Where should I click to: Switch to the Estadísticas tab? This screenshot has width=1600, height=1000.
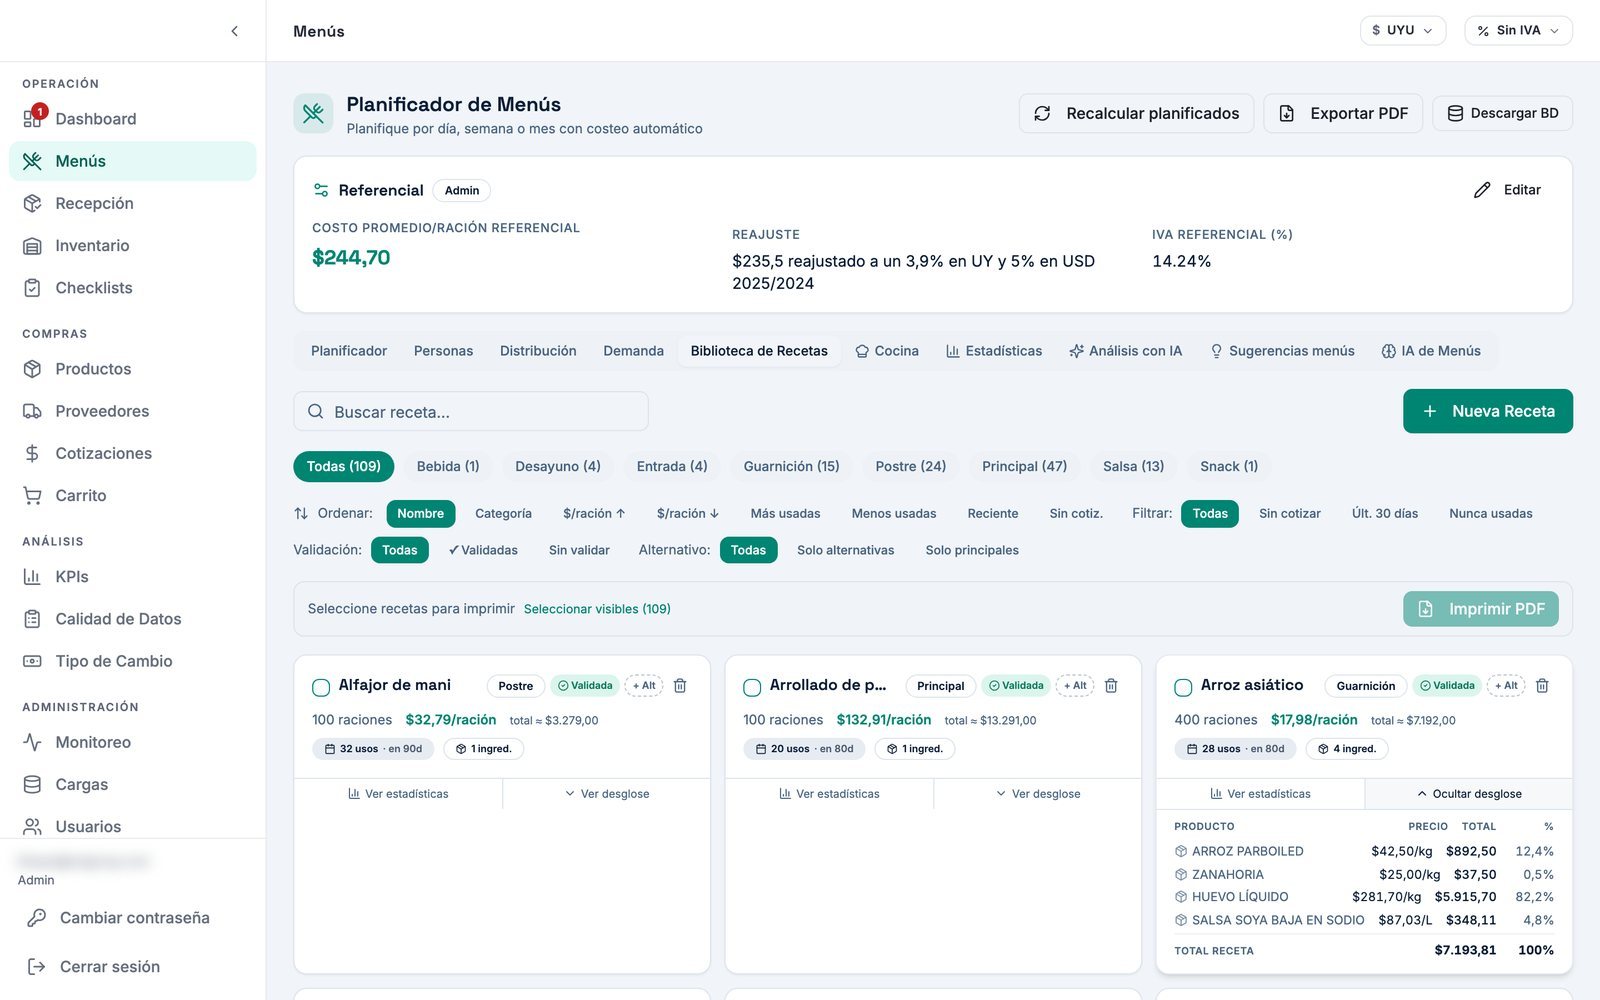(x=994, y=351)
